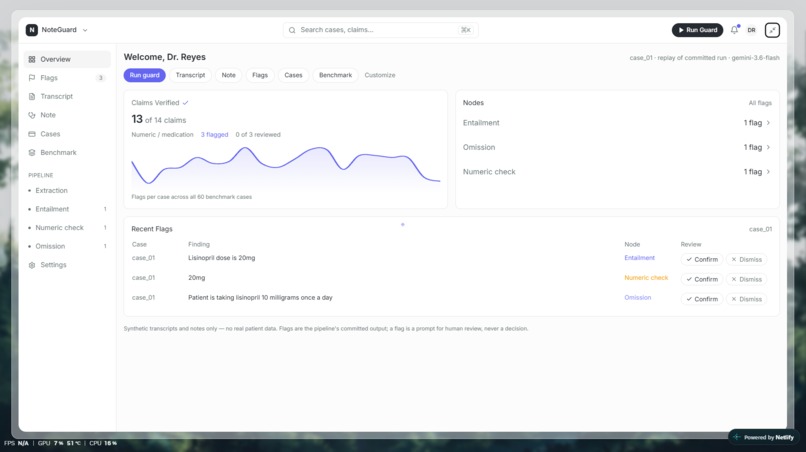806x452 pixels.
Task: Click the Note stethoscope icon in sidebar
Action: (x=32, y=115)
